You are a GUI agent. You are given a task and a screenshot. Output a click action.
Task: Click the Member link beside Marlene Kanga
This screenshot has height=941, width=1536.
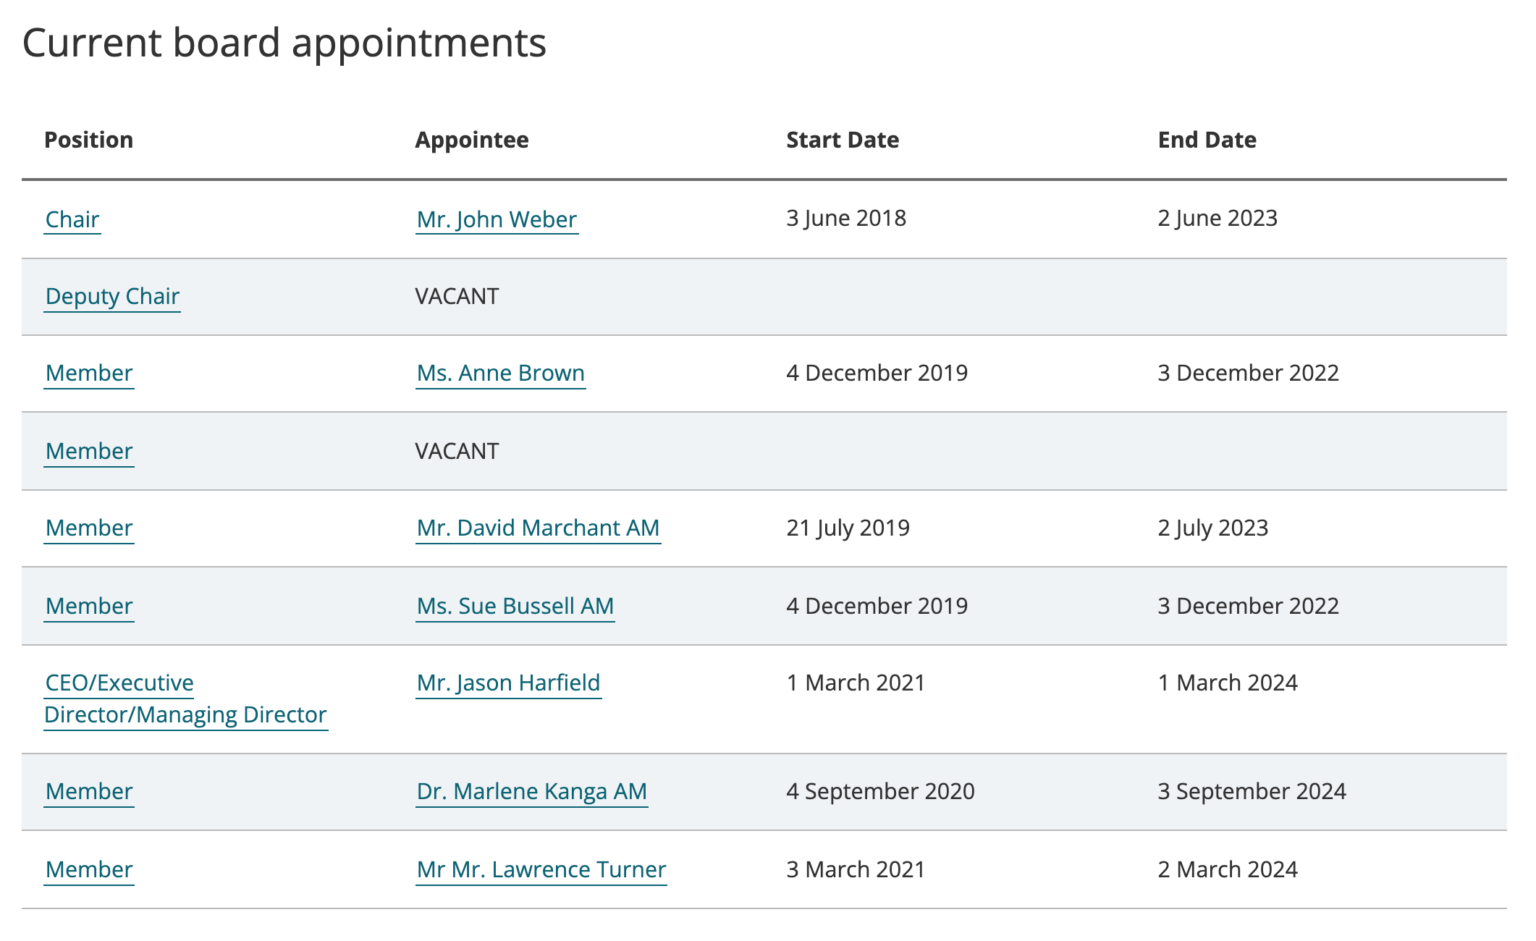pos(88,791)
